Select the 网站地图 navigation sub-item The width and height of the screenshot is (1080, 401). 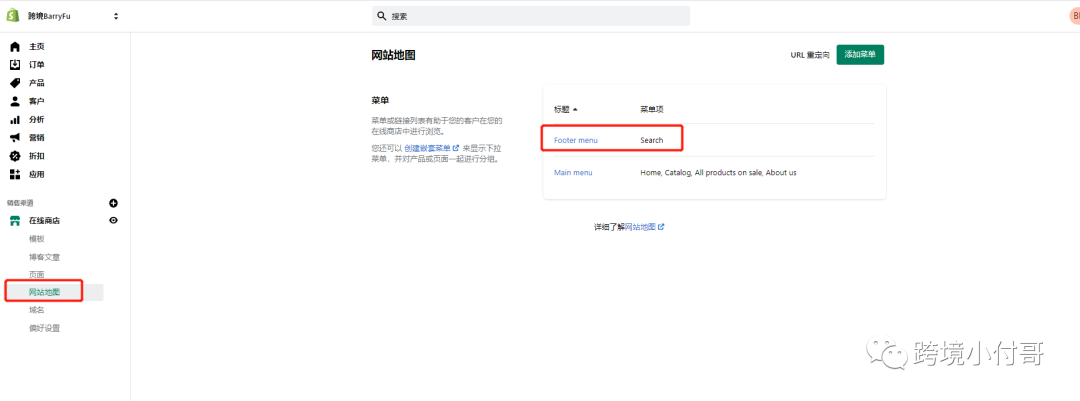(44, 292)
